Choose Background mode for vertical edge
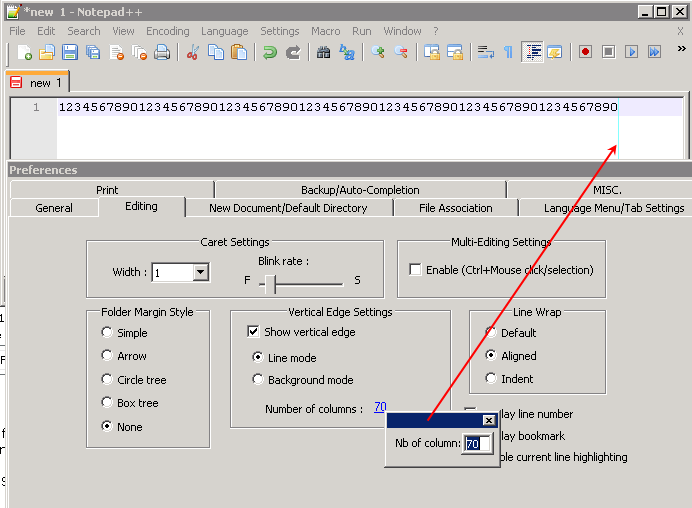 [x=258, y=379]
